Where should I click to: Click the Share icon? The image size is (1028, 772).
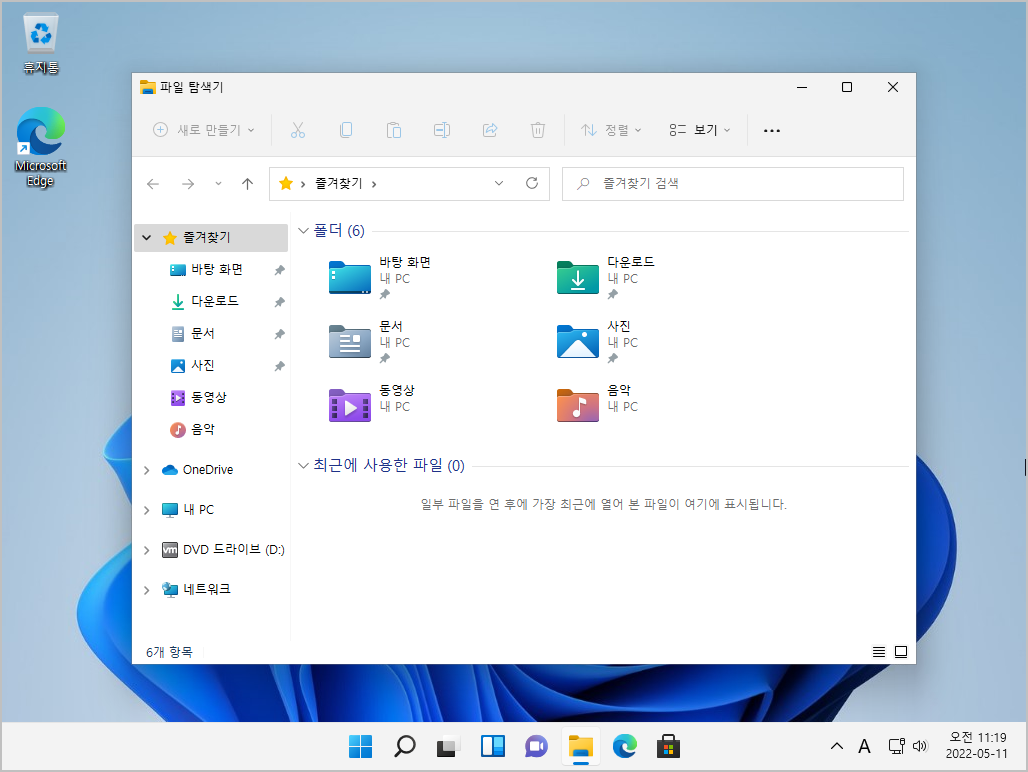coord(489,130)
